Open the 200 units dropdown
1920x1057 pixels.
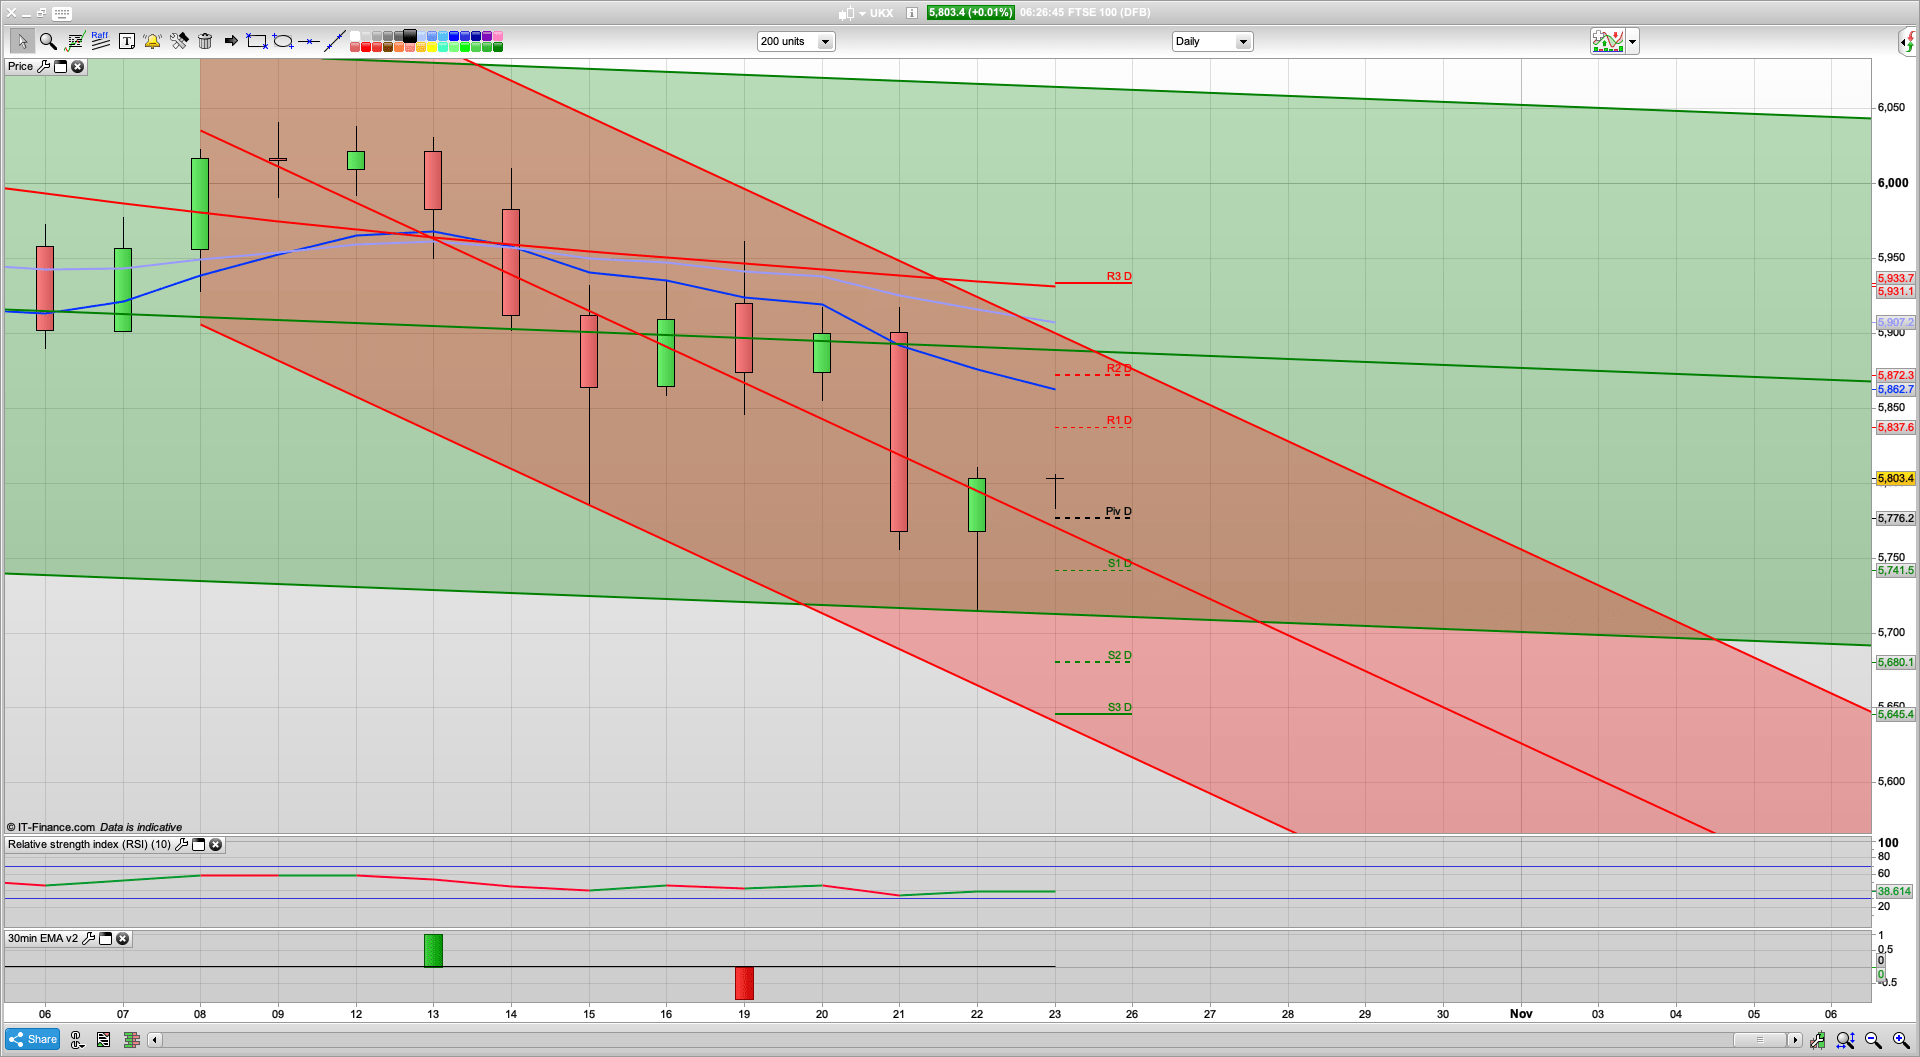point(824,41)
